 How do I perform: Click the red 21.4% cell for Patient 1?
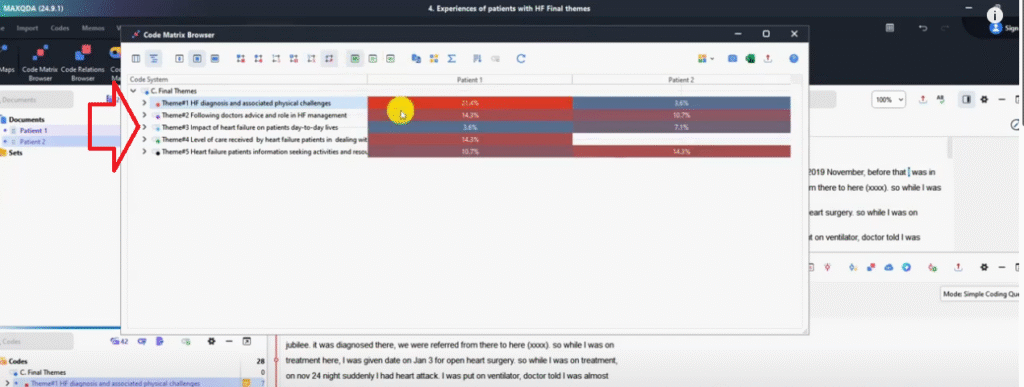(470, 103)
